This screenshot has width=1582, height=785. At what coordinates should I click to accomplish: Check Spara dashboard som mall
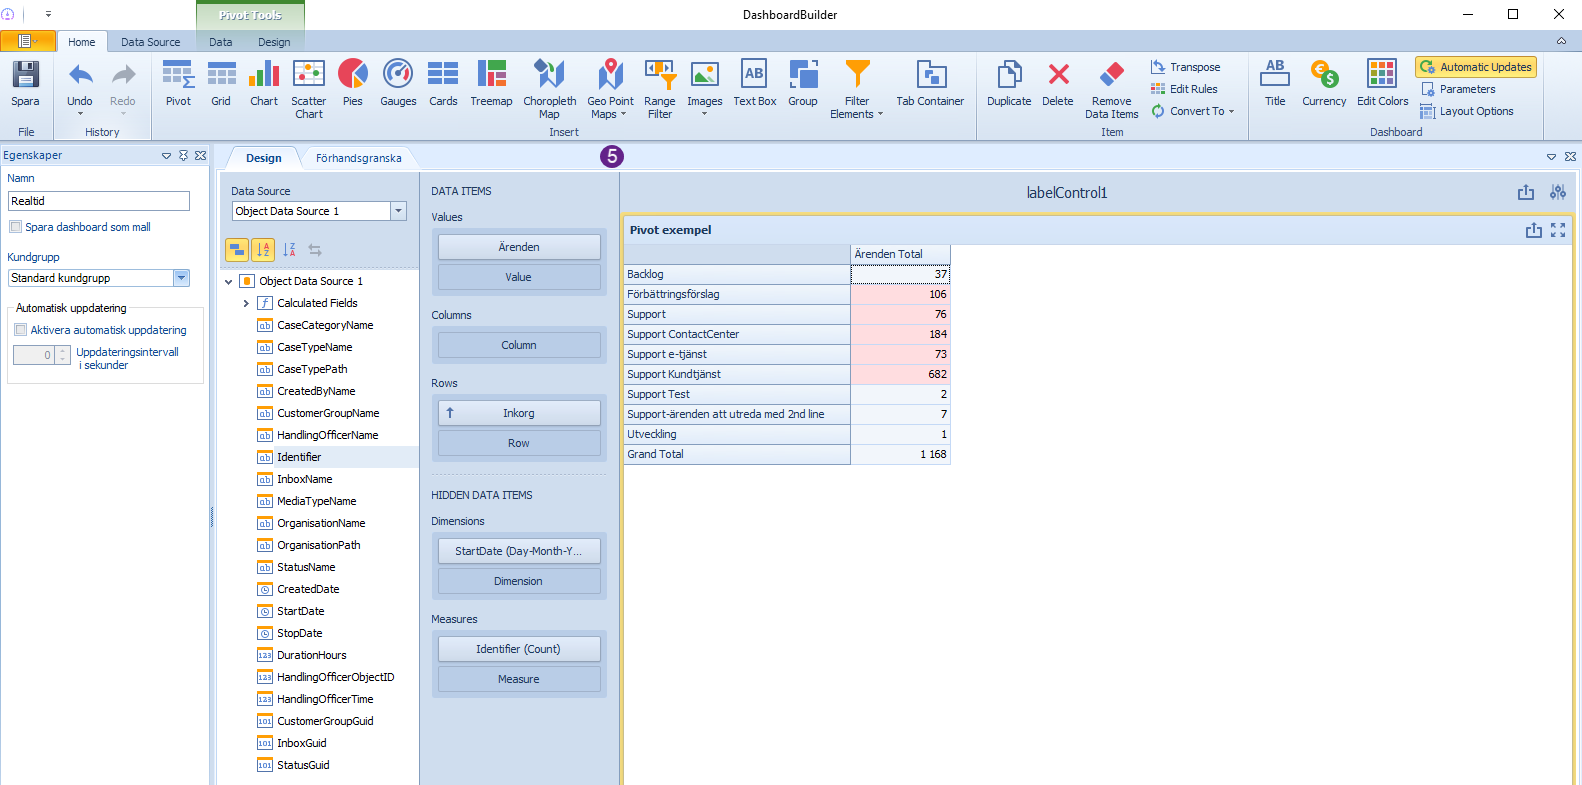point(16,227)
